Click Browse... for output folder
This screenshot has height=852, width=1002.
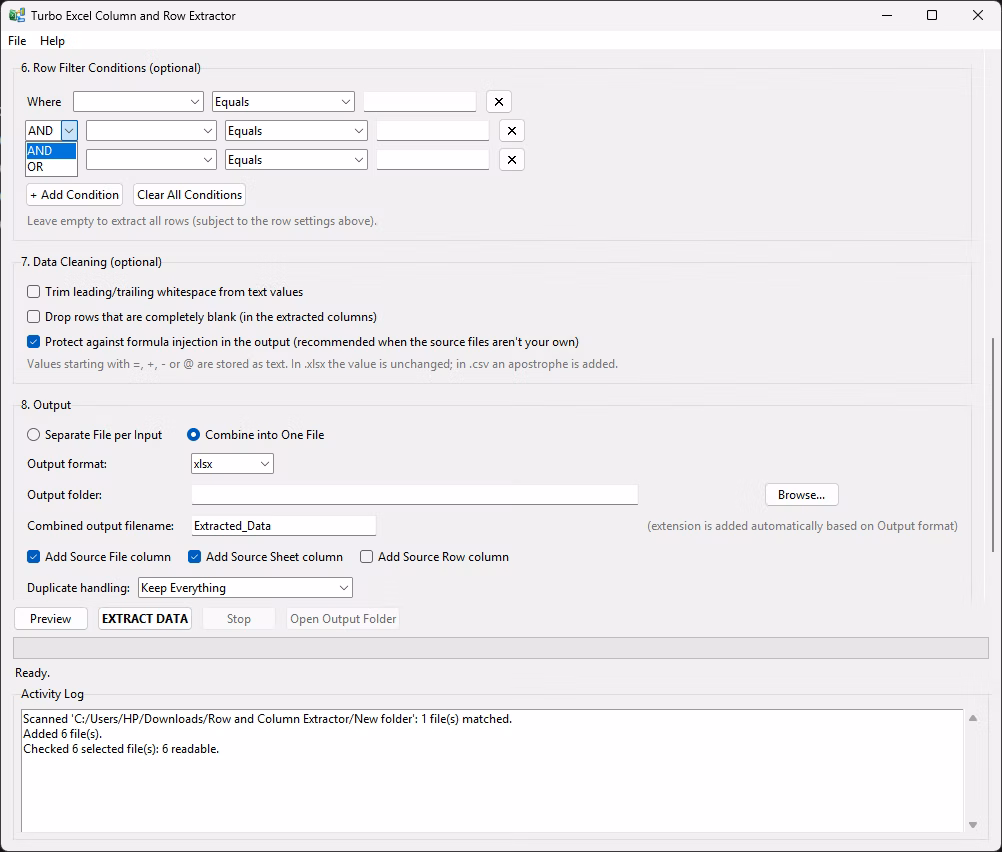(801, 495)
